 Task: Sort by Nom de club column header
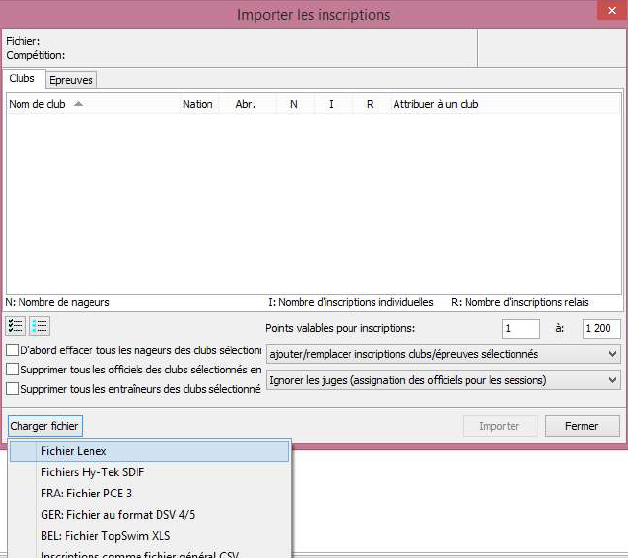(40, 104)
